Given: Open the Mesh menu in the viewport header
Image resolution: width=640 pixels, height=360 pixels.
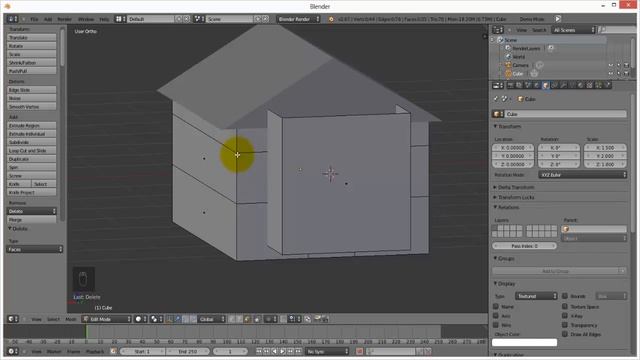Looking at the screenshot, I should pos(71,319).
